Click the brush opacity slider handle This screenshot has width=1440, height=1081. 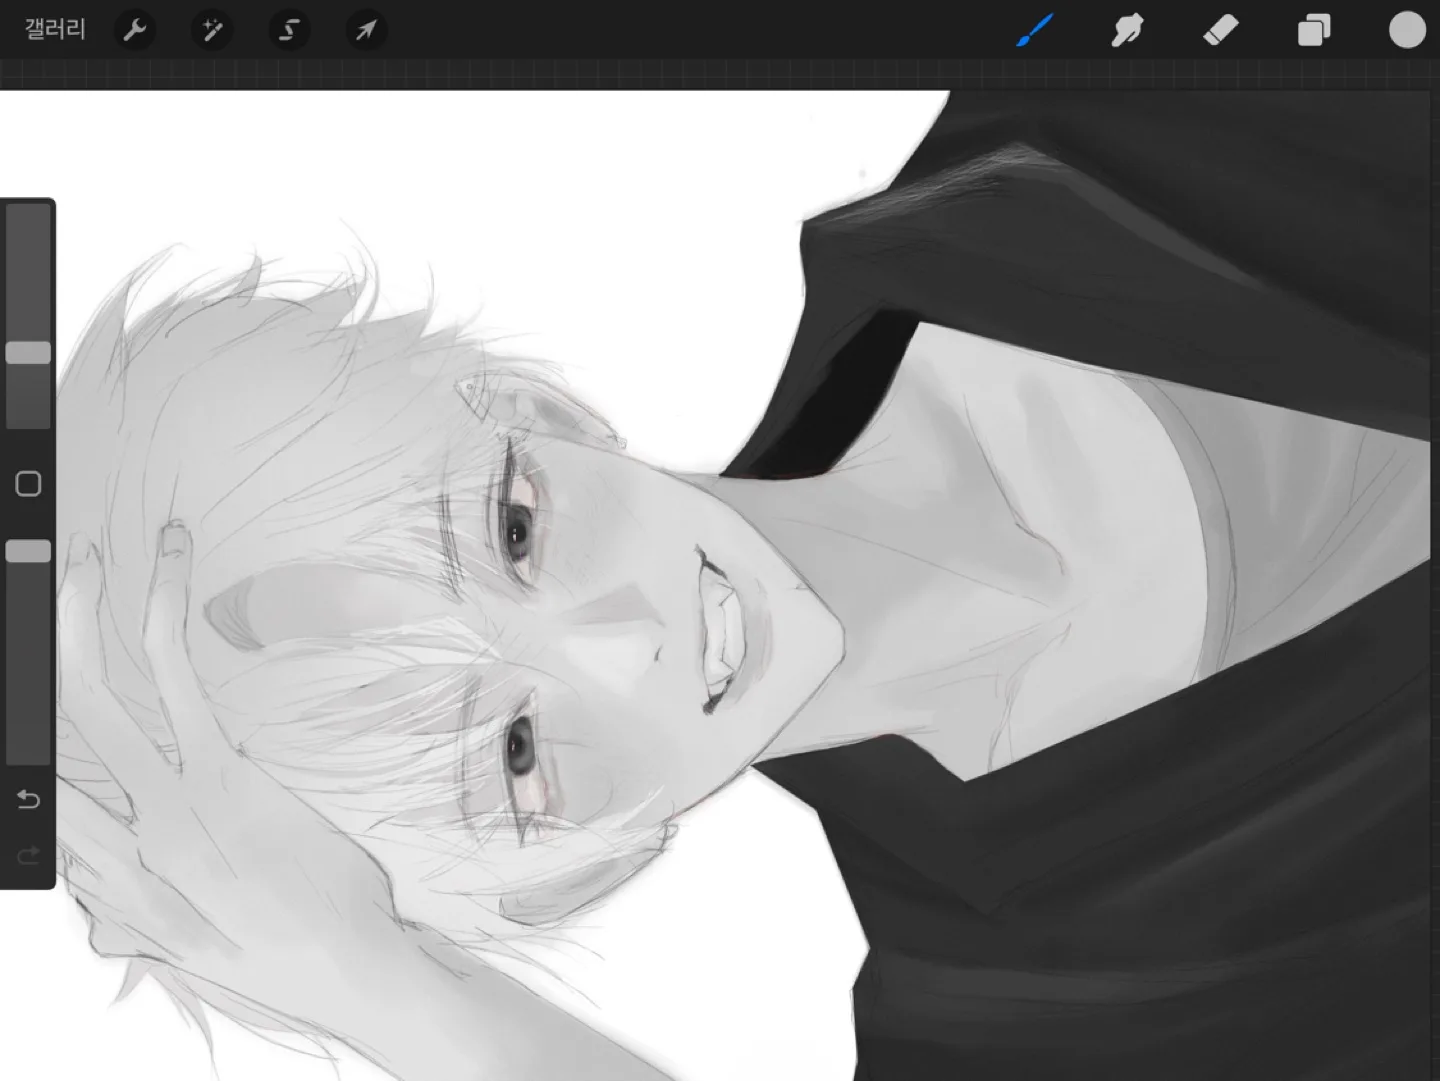coord(28,552)
